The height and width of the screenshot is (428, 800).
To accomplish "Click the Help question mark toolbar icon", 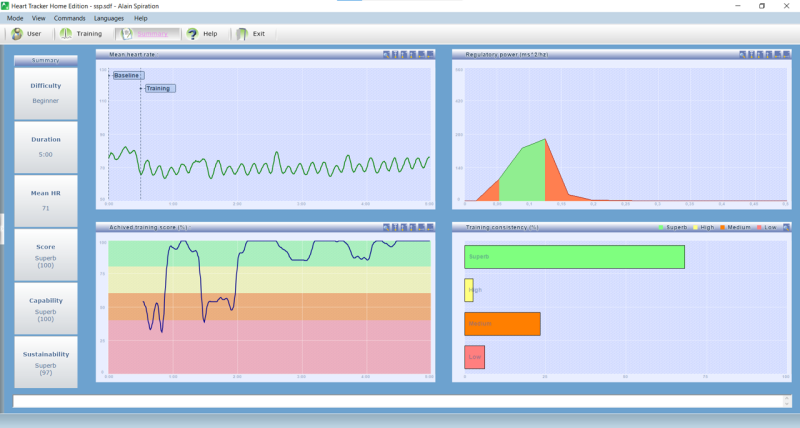I will 192,34.
